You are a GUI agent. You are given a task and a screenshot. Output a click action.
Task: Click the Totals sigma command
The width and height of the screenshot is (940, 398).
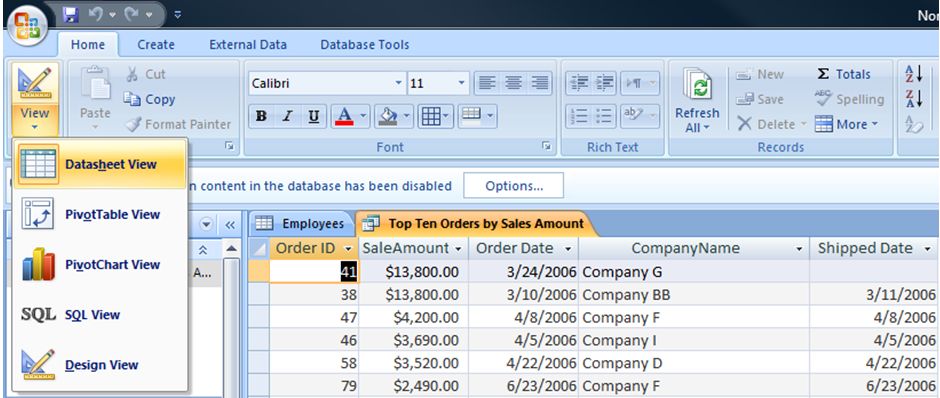click(844, 74)
